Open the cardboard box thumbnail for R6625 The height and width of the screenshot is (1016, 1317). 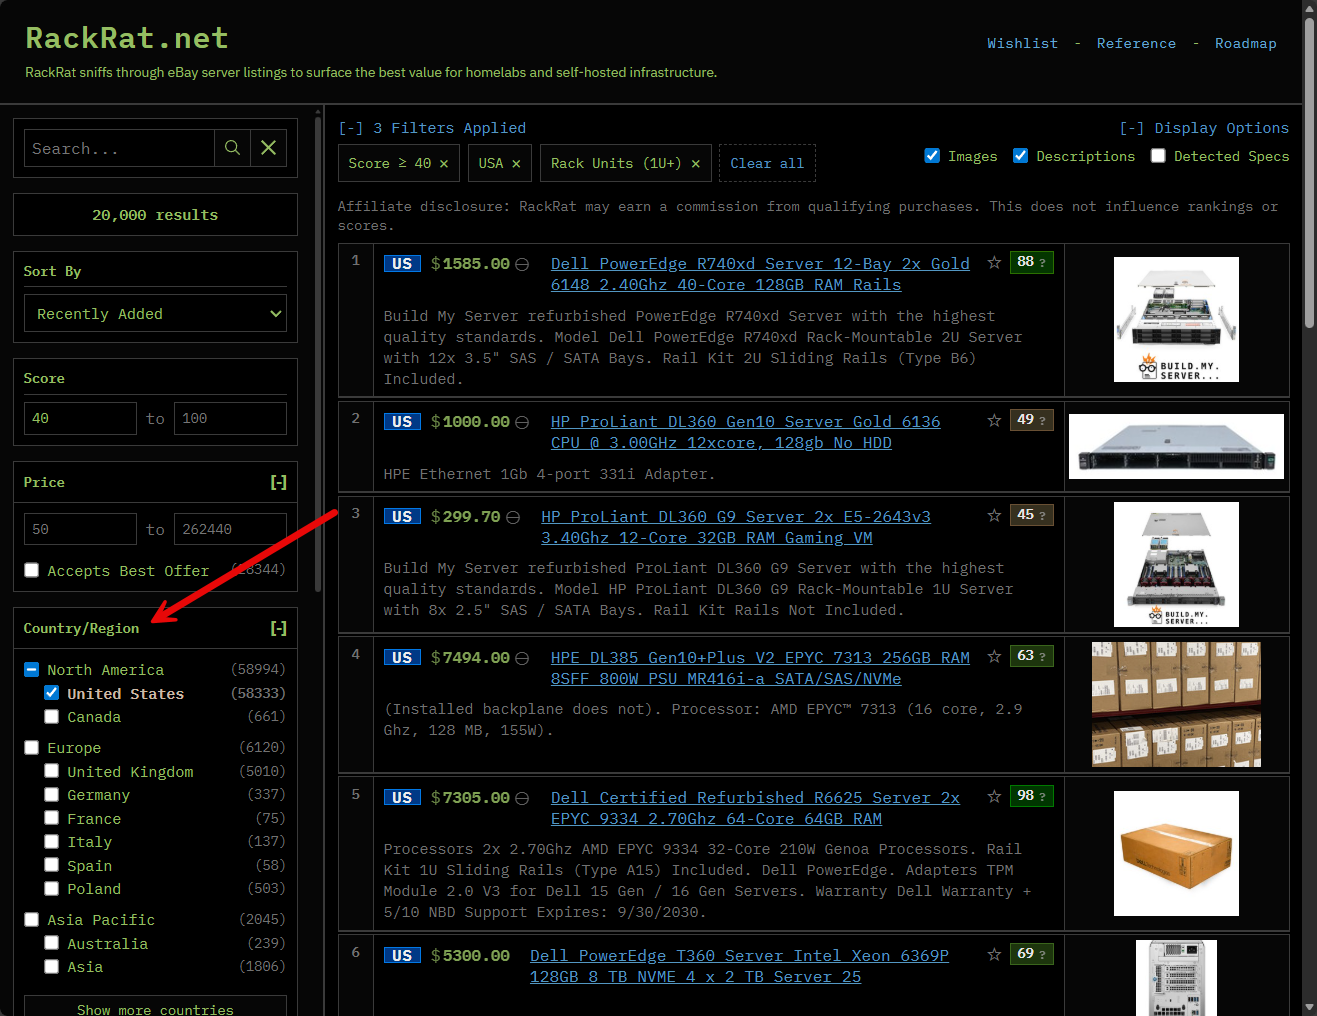[1176, 853]
